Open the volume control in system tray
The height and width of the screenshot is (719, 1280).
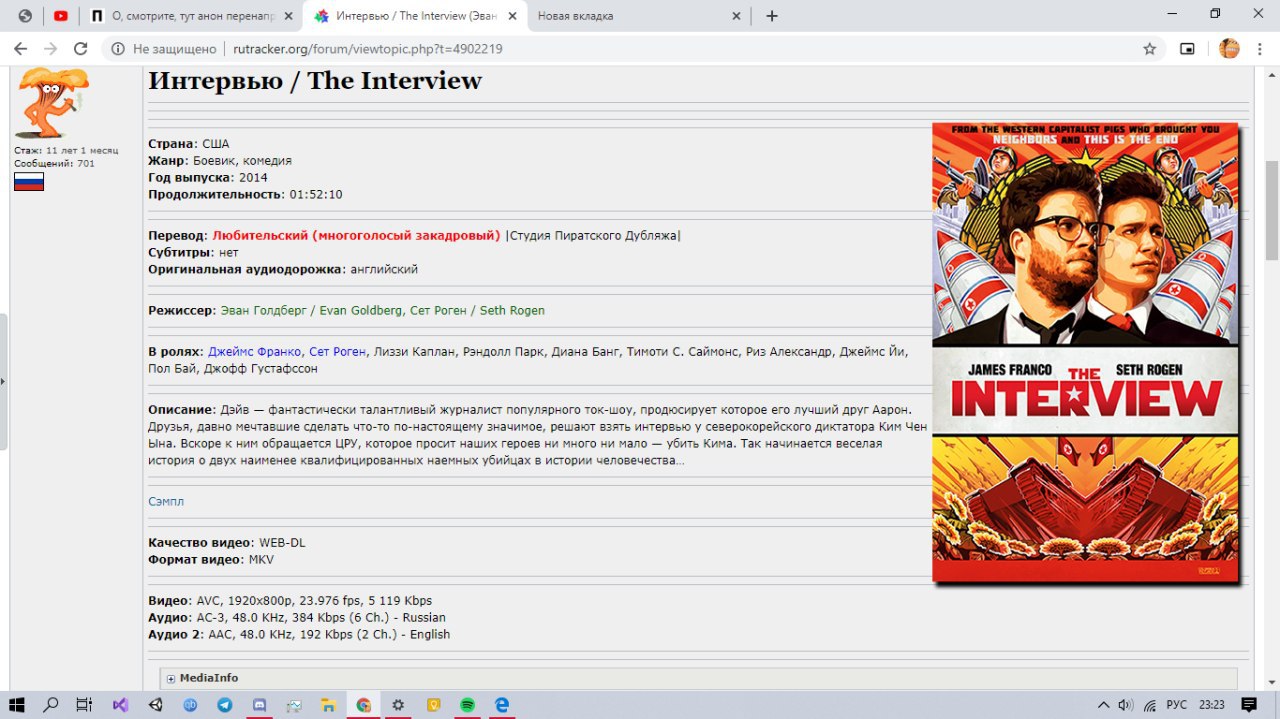[x=1126, y=705]
